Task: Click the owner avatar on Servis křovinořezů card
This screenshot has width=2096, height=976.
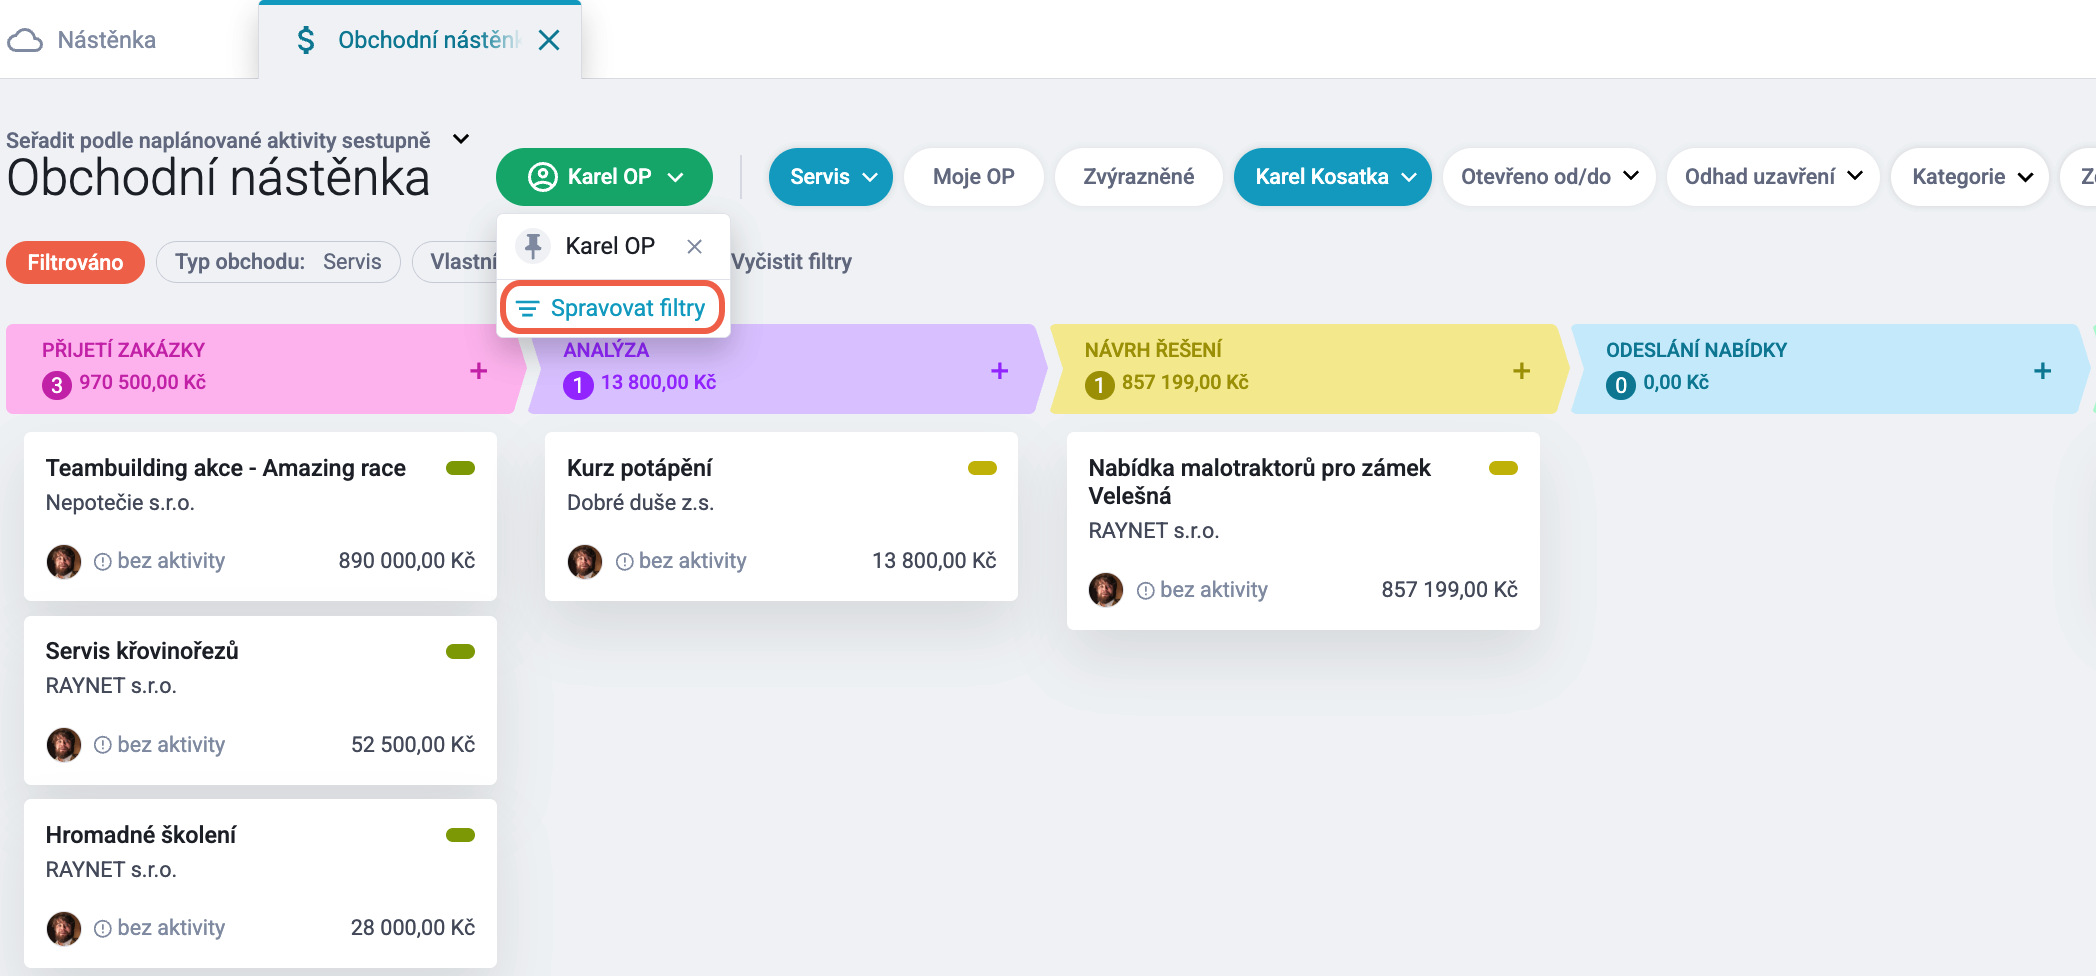Action: click(64, 745)
